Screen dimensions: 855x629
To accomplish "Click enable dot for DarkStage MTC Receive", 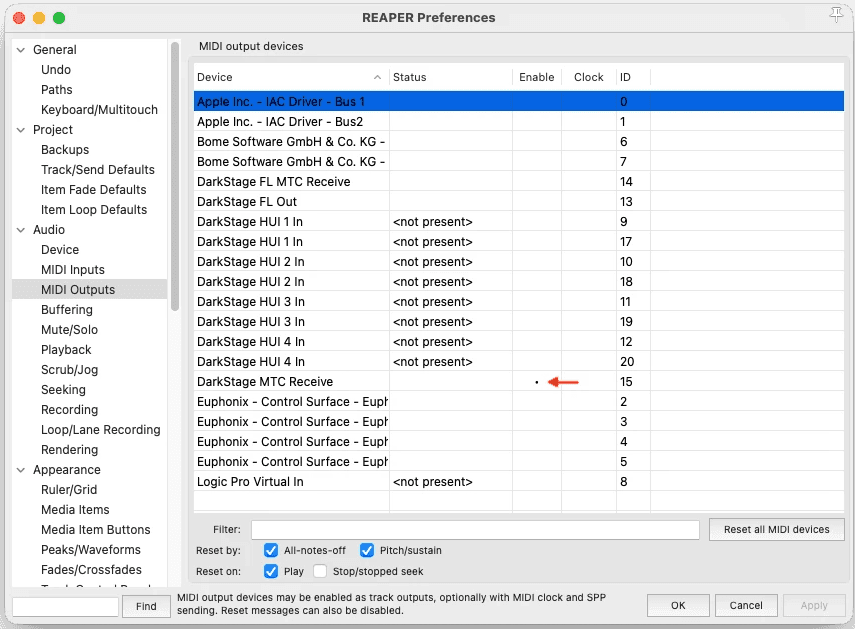I will coord(537,383).
